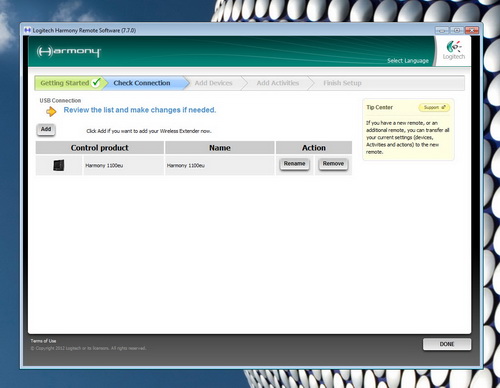
Task: Rename the Harmony 1100eu remote
Action: [x=294, y=164]
